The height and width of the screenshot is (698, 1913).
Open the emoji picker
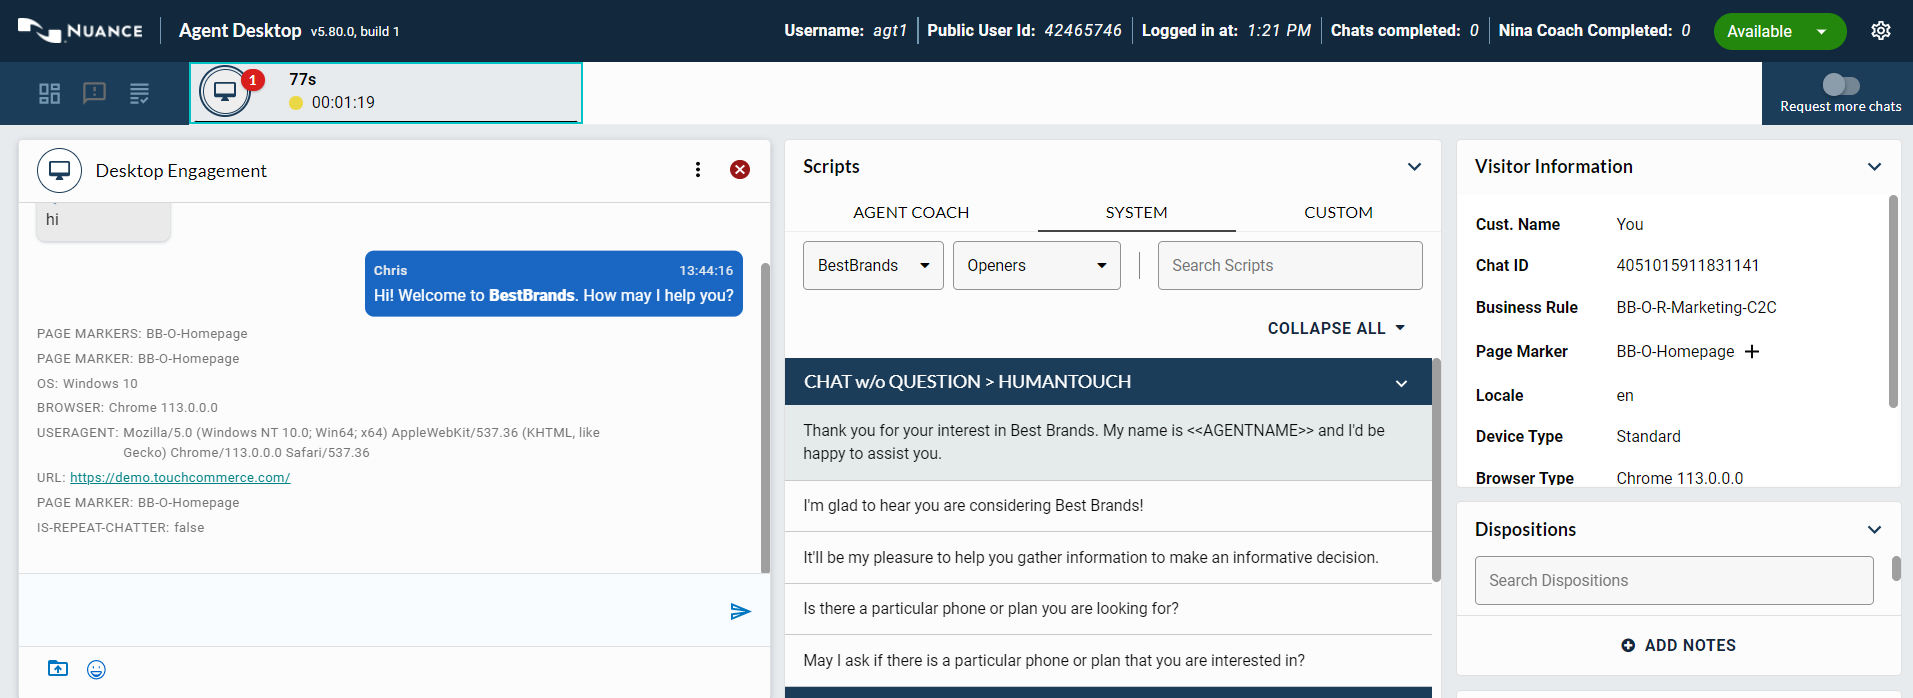(96, 670)
